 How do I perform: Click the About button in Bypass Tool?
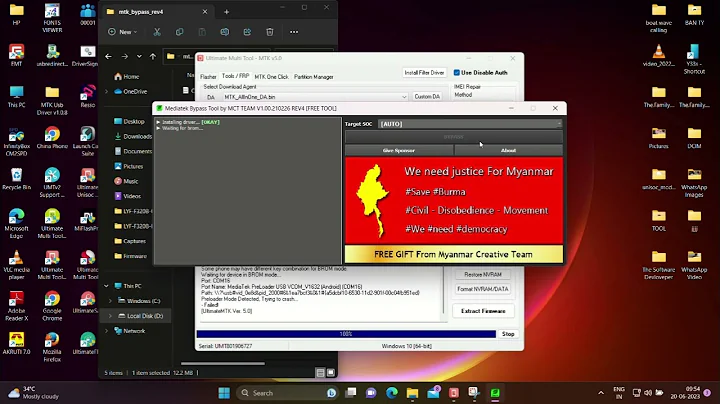click(x=508, y=150)
